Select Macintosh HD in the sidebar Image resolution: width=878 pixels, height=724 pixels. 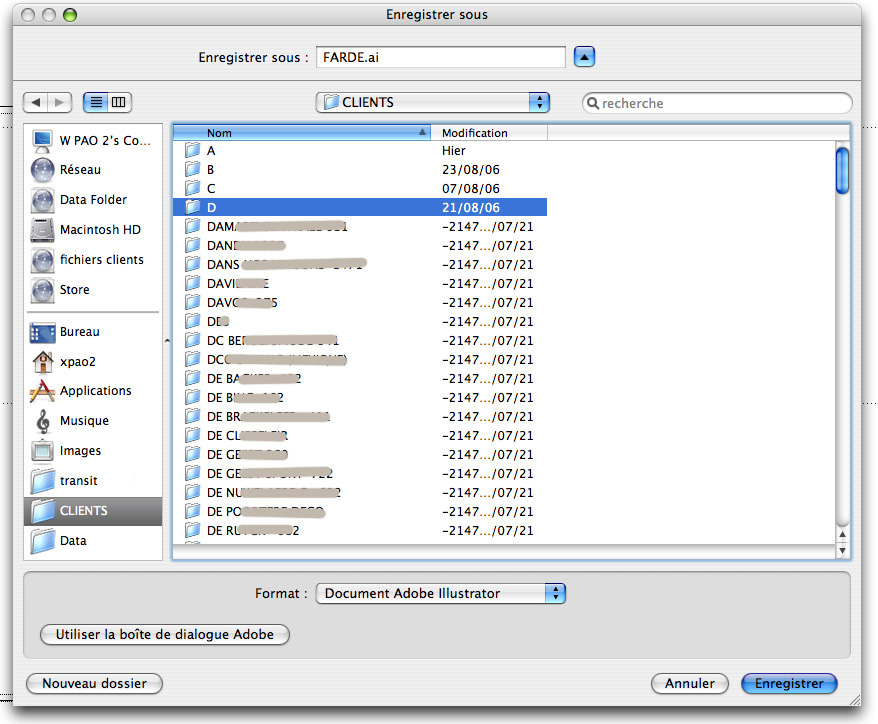point(93,230)
